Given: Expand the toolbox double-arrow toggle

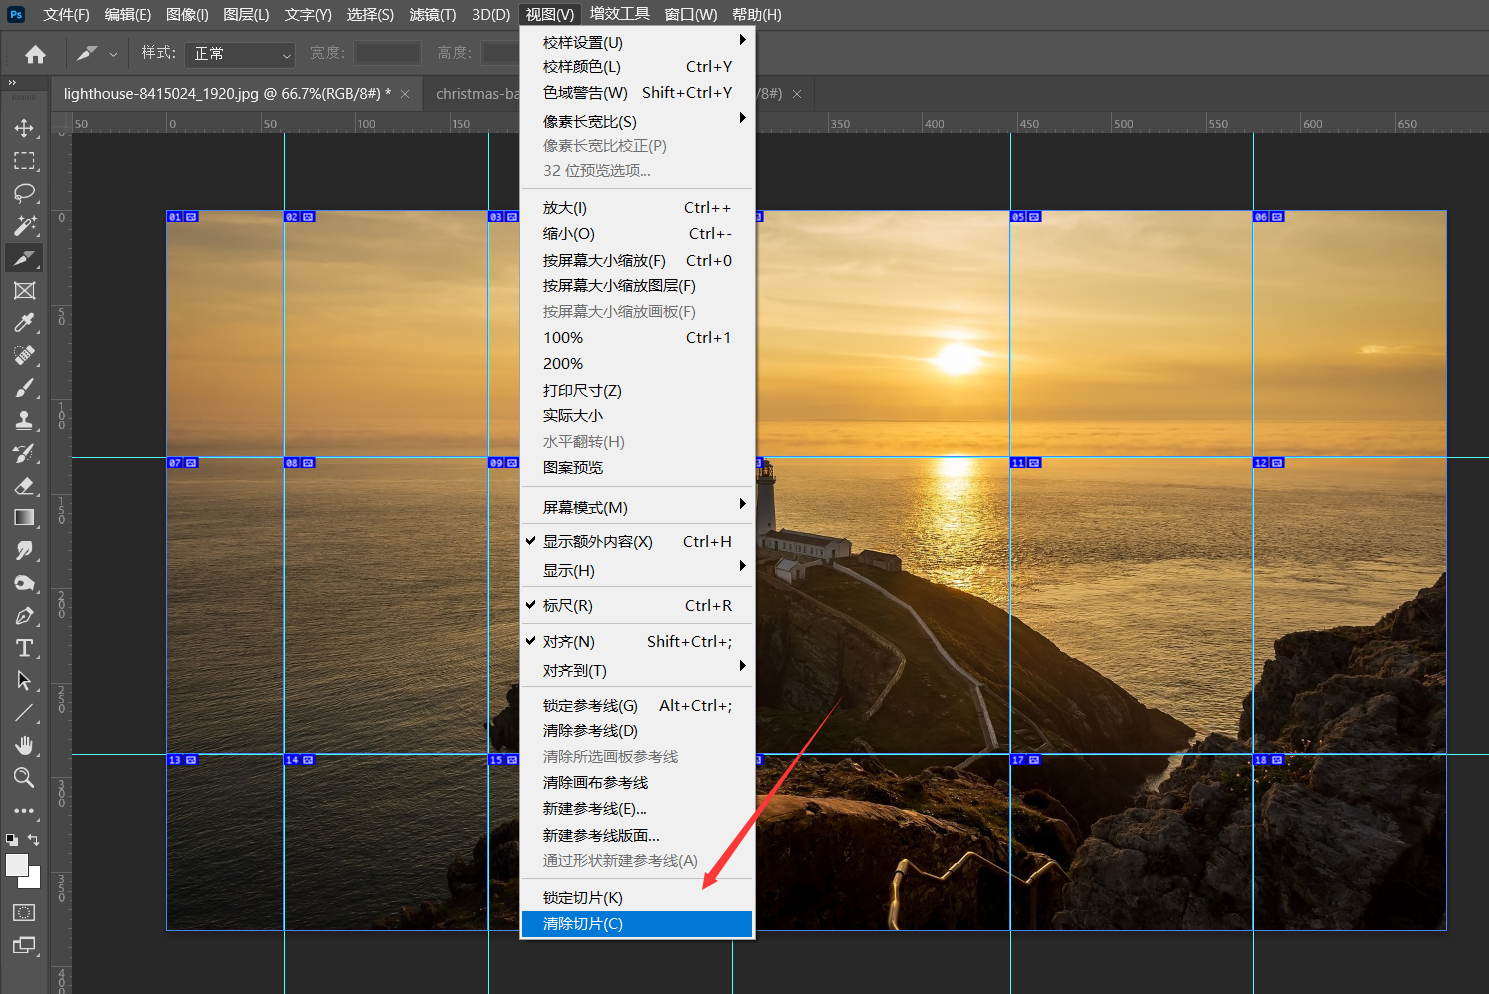Looking at the screenshot, I should point(12,83).
